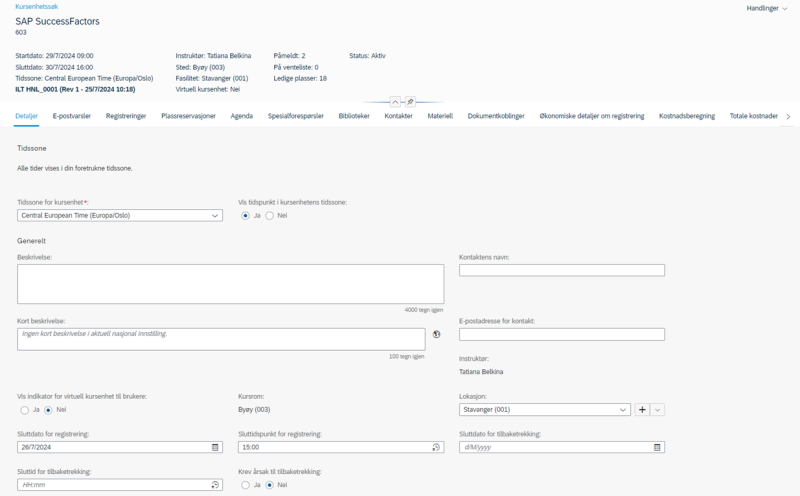This screenshot has height=496, width=800.
Task: Click the Ledige plasser: 18 text
Action: tap(300, 78)
